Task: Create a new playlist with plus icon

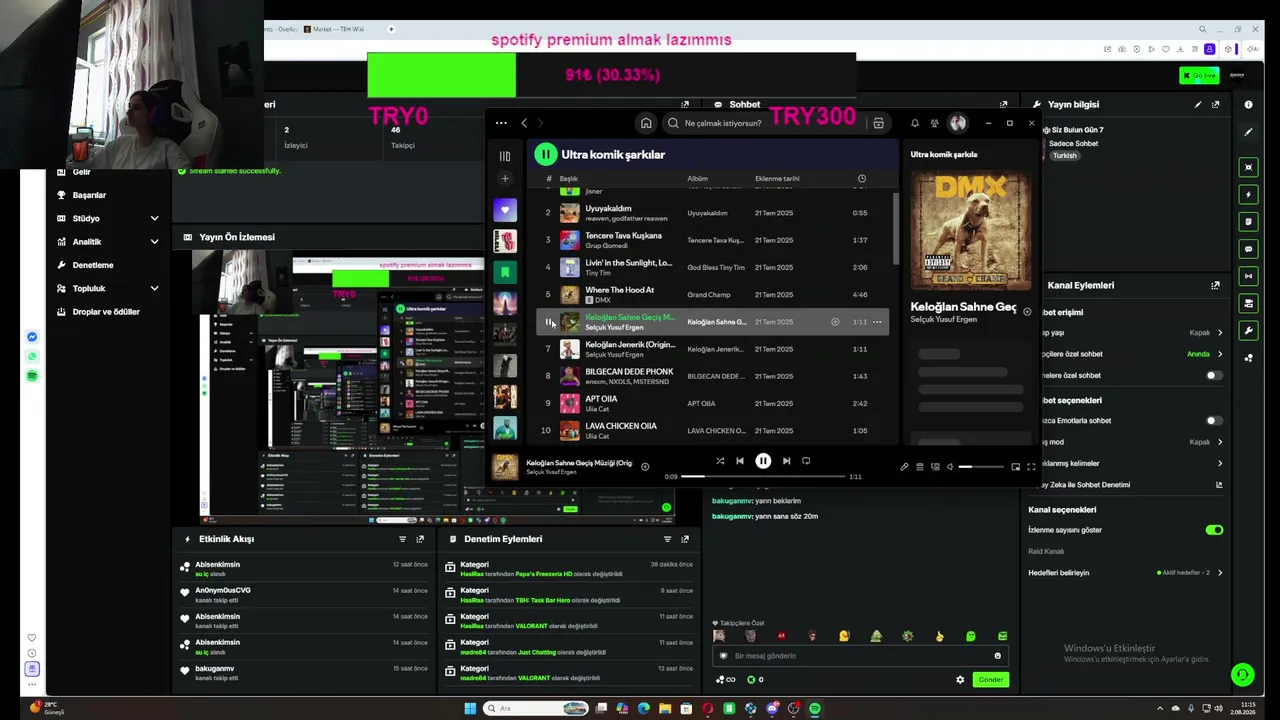Action: point(505,179)
